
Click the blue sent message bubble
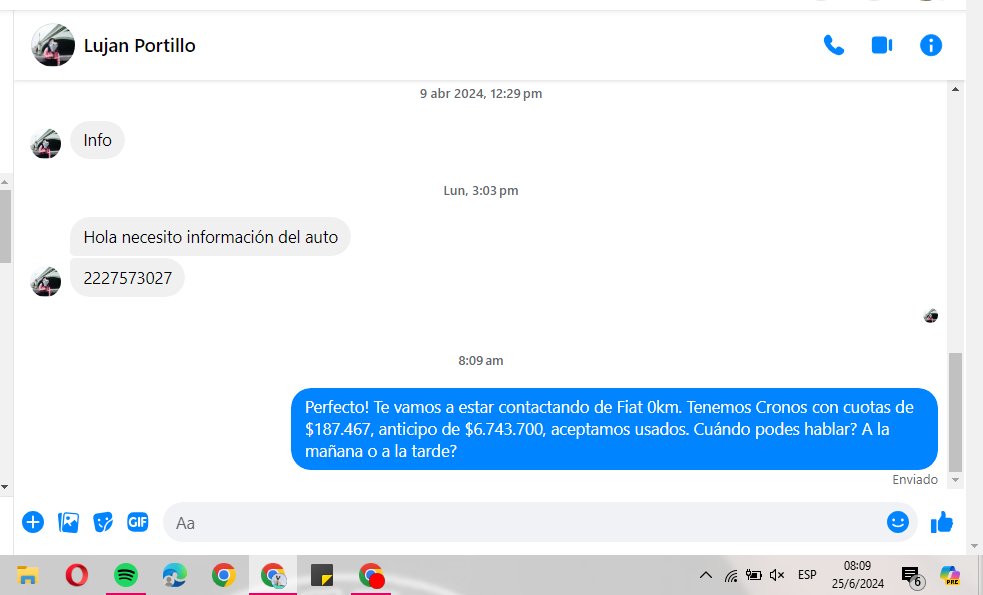click(614, 429)
